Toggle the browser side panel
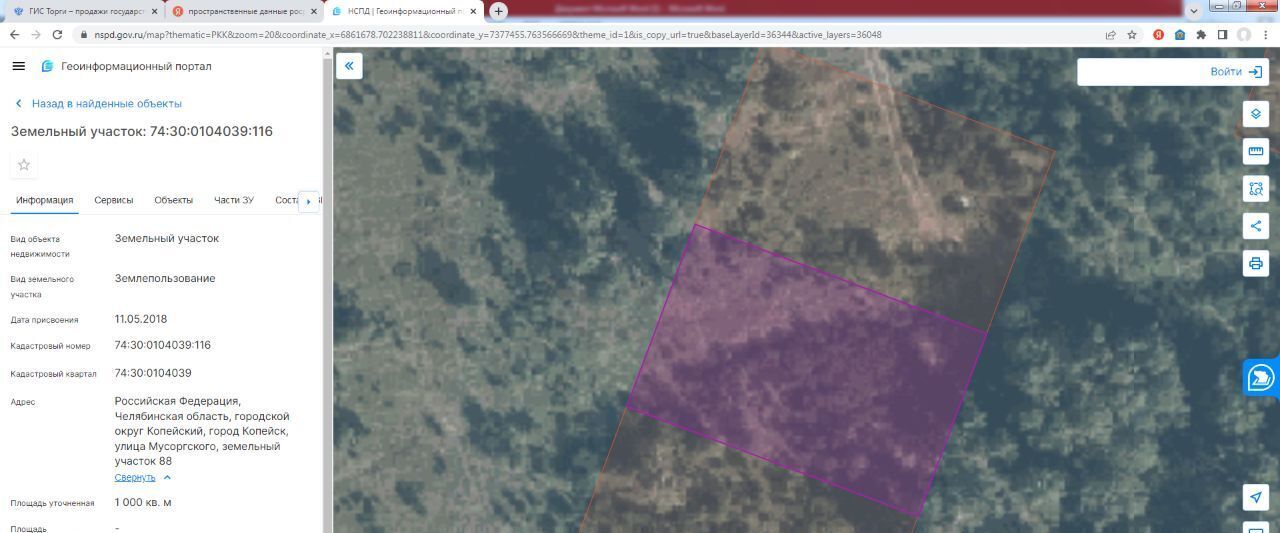The image size is (1280, 533). point(1222,34)
